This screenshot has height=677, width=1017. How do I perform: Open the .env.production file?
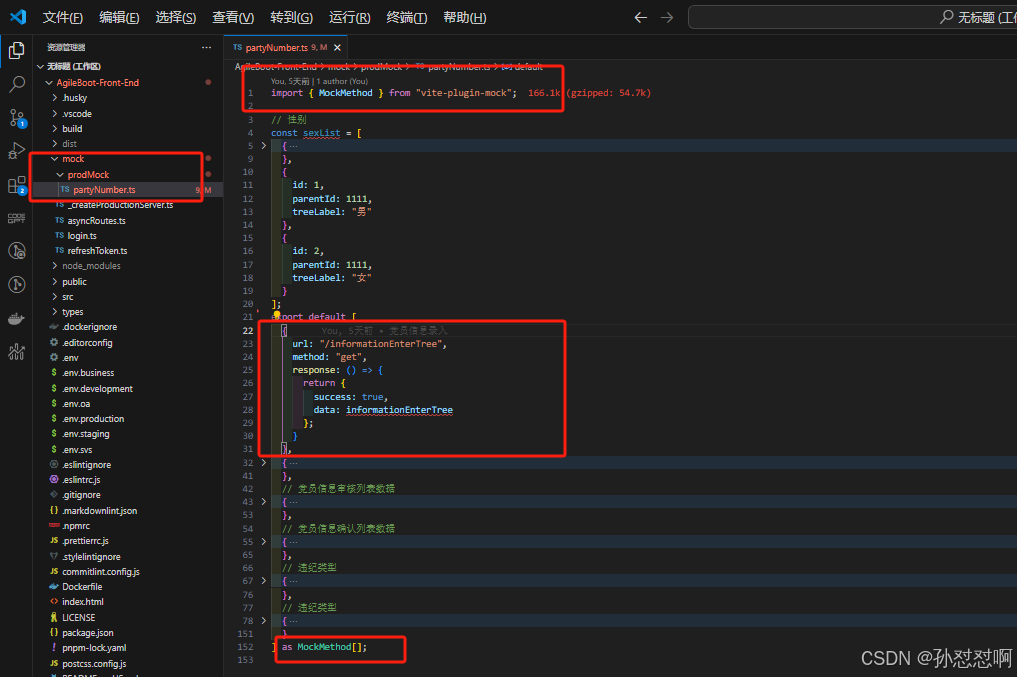pyautogui.click(x=93, y=419)
